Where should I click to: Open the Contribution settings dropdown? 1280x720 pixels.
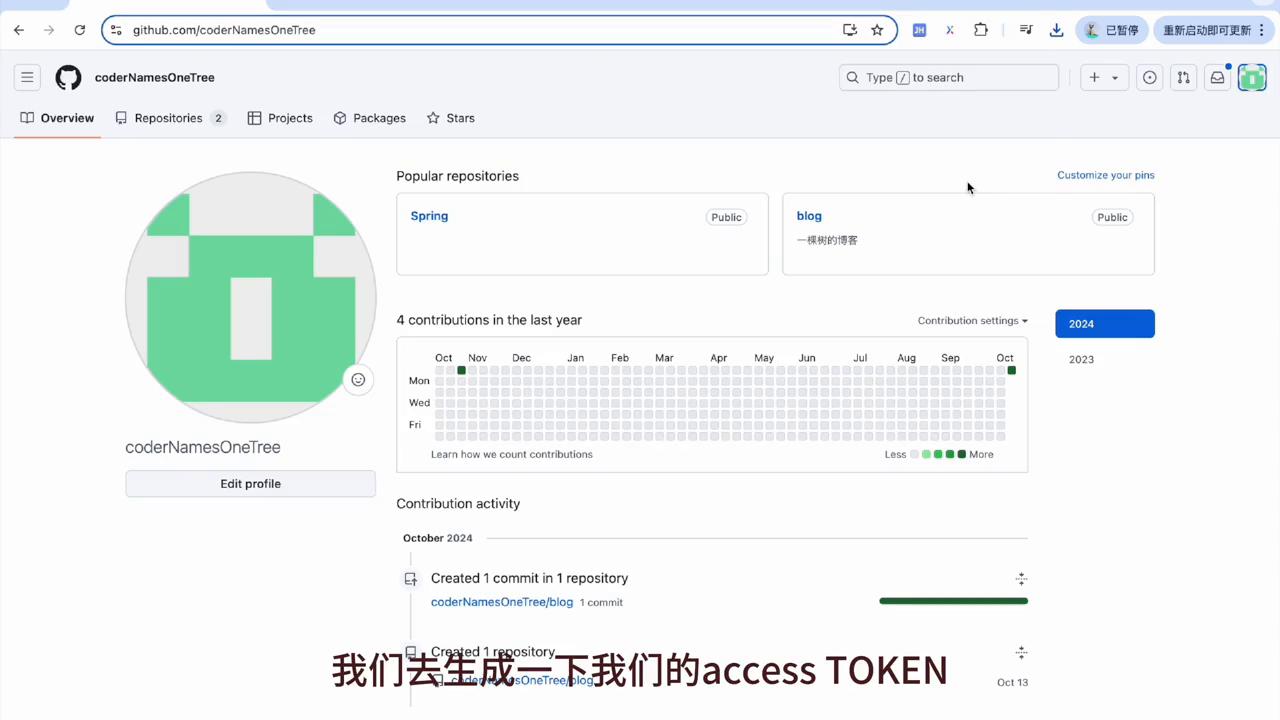[971, 321]
